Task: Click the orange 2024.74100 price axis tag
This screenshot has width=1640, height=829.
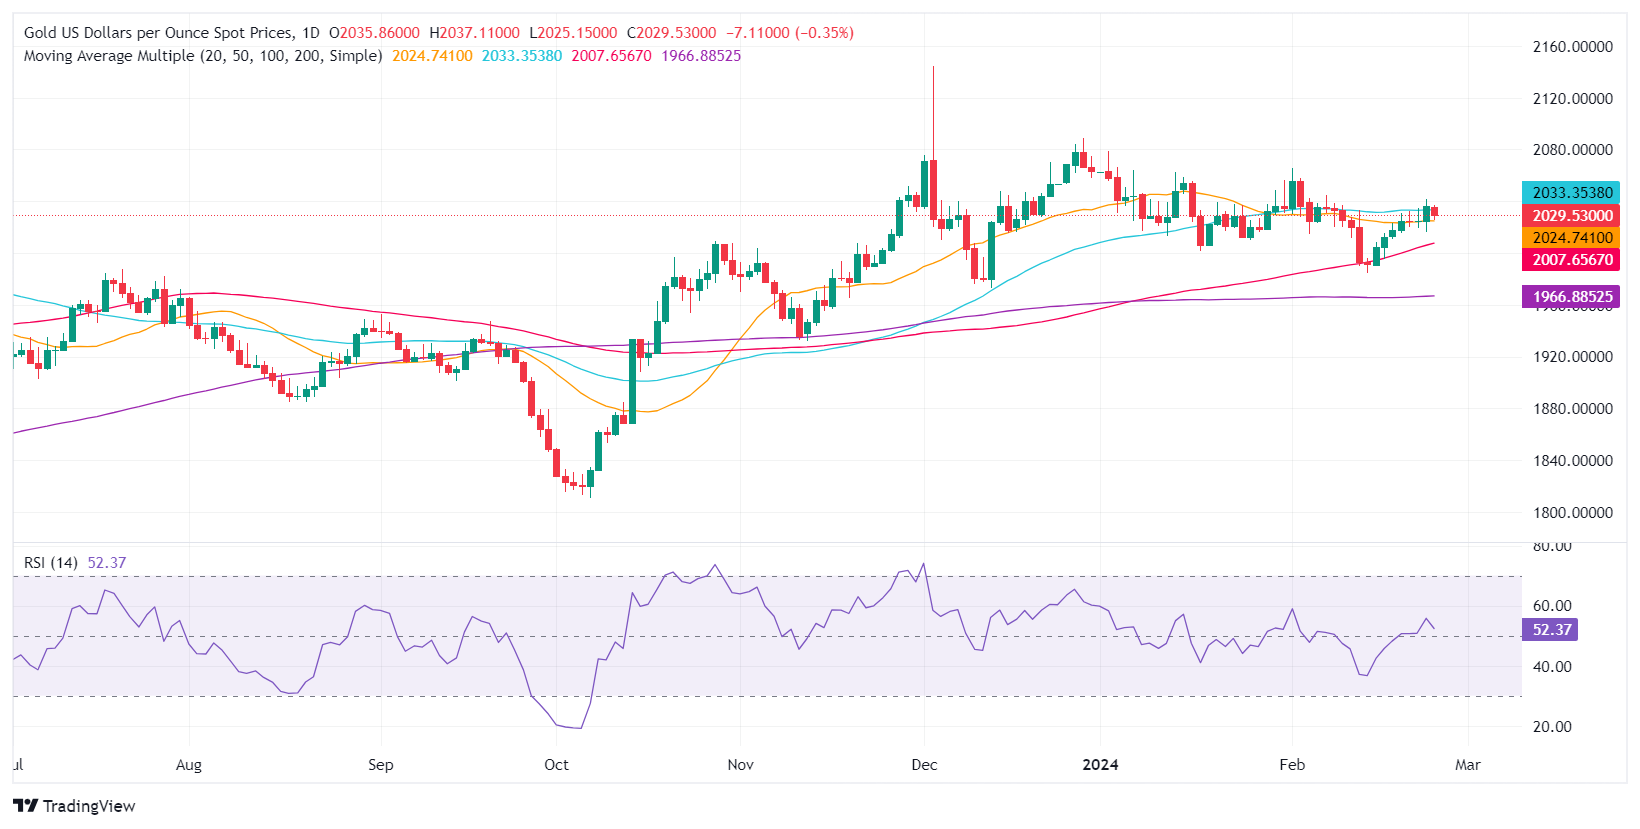Action: pyautogui.click(x=1572, y=238)
